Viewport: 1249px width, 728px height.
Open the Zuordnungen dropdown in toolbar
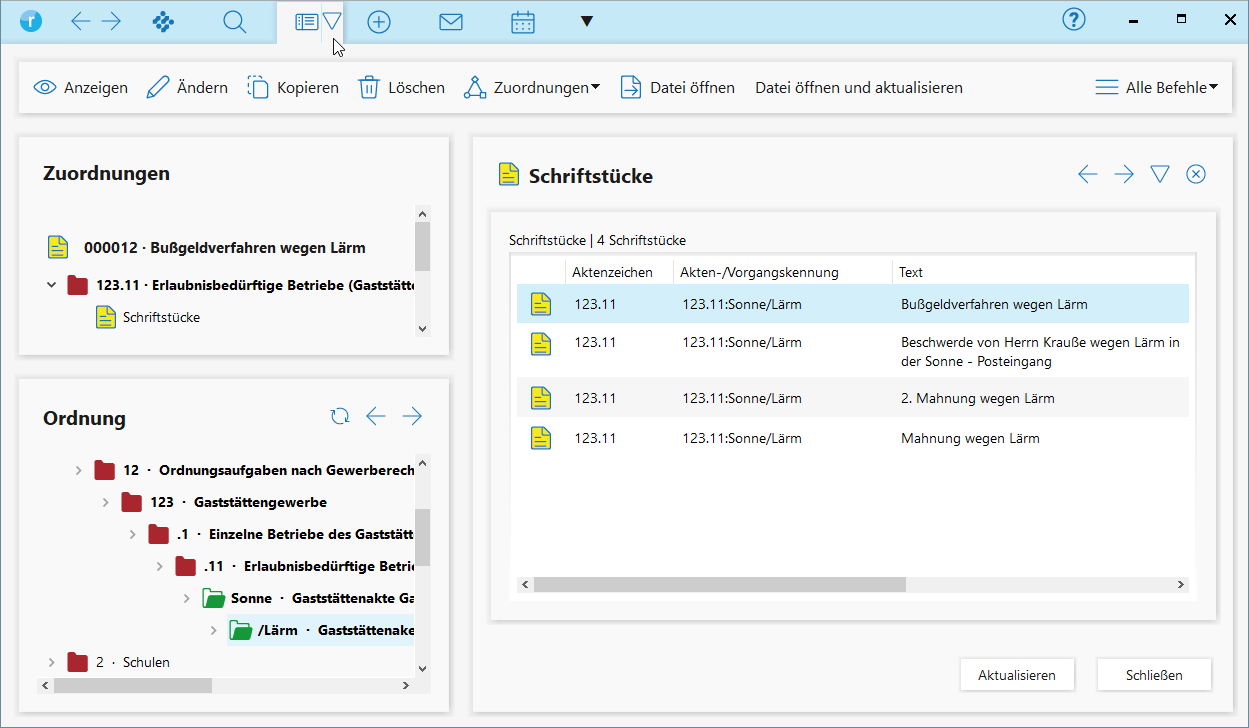[x=532, y=88]
